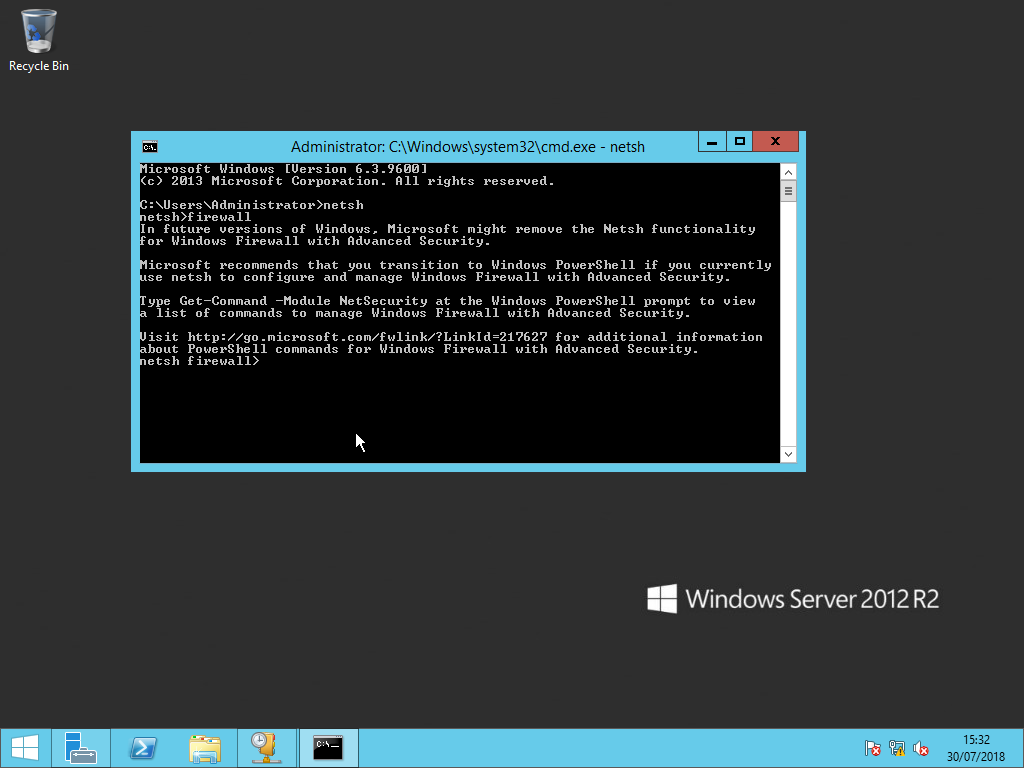Open Action Center flag tray icon
The width and height of the screenshot is (1024, 768).
tap(872, 748)
